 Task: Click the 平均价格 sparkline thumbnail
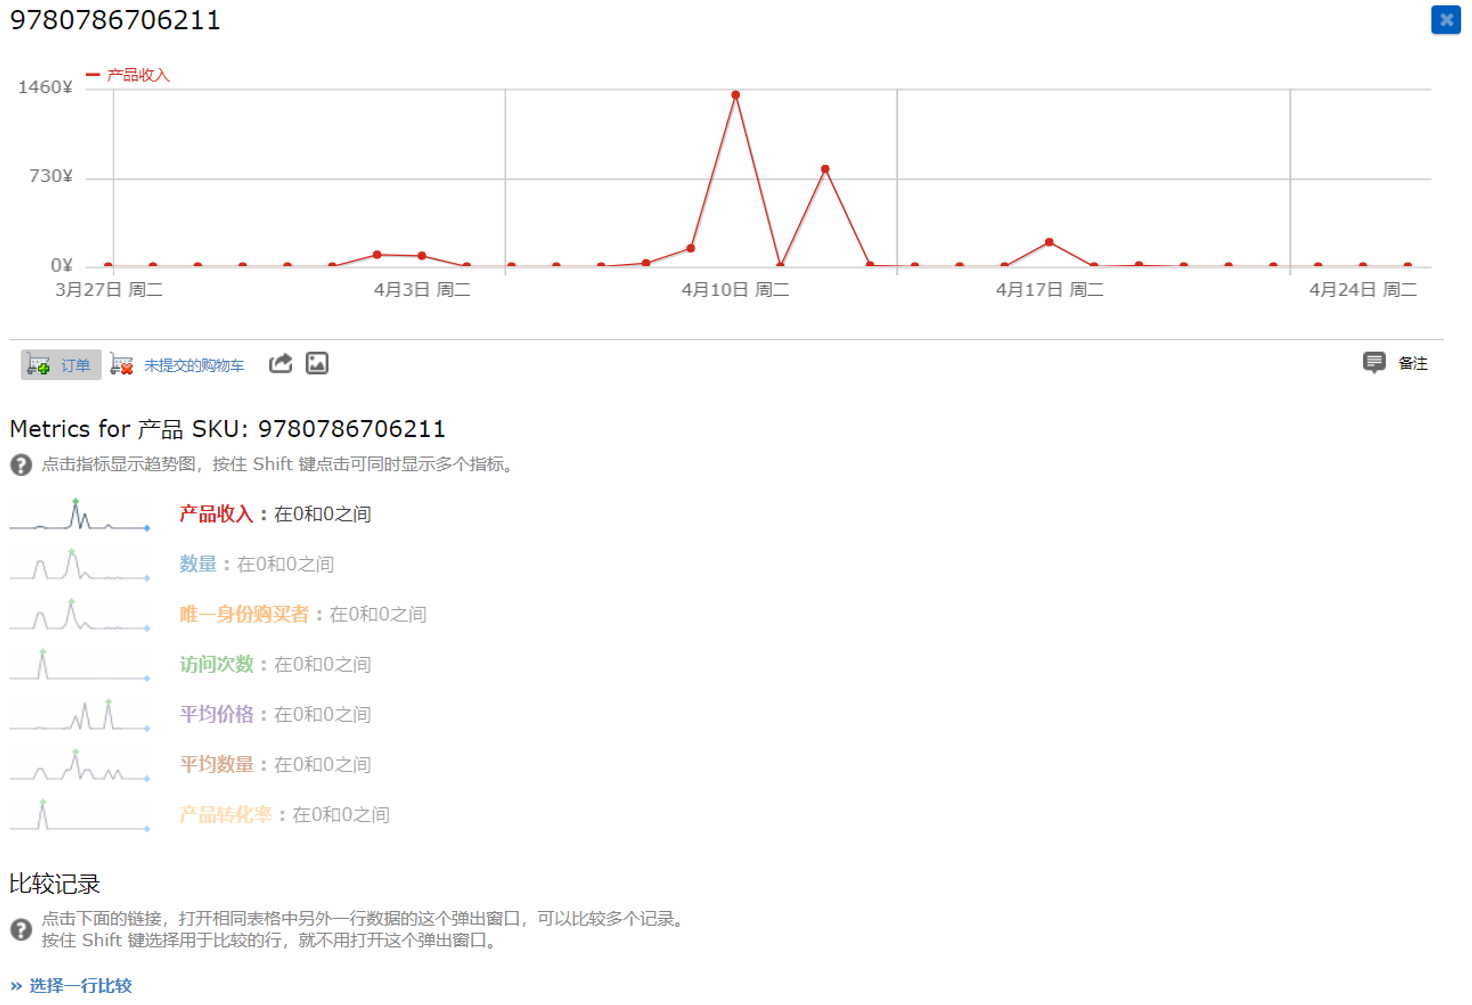click(x=80, y=714)
